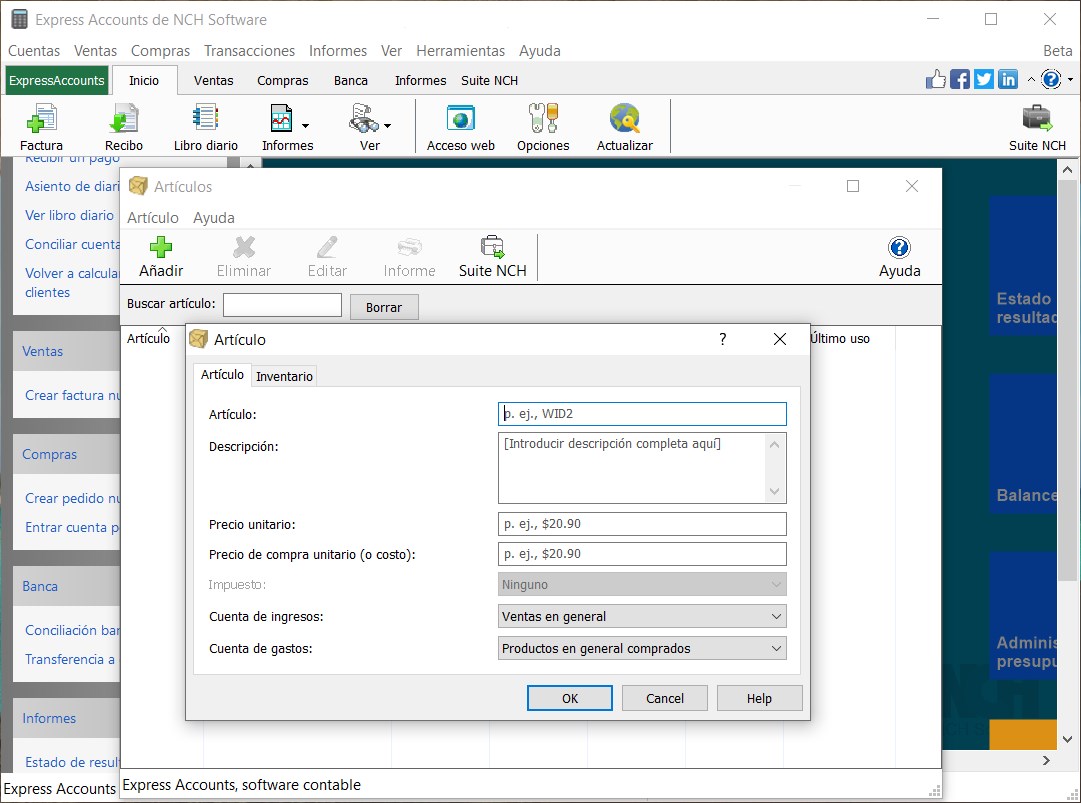Switch to the Banca ribbon tab

350,81
